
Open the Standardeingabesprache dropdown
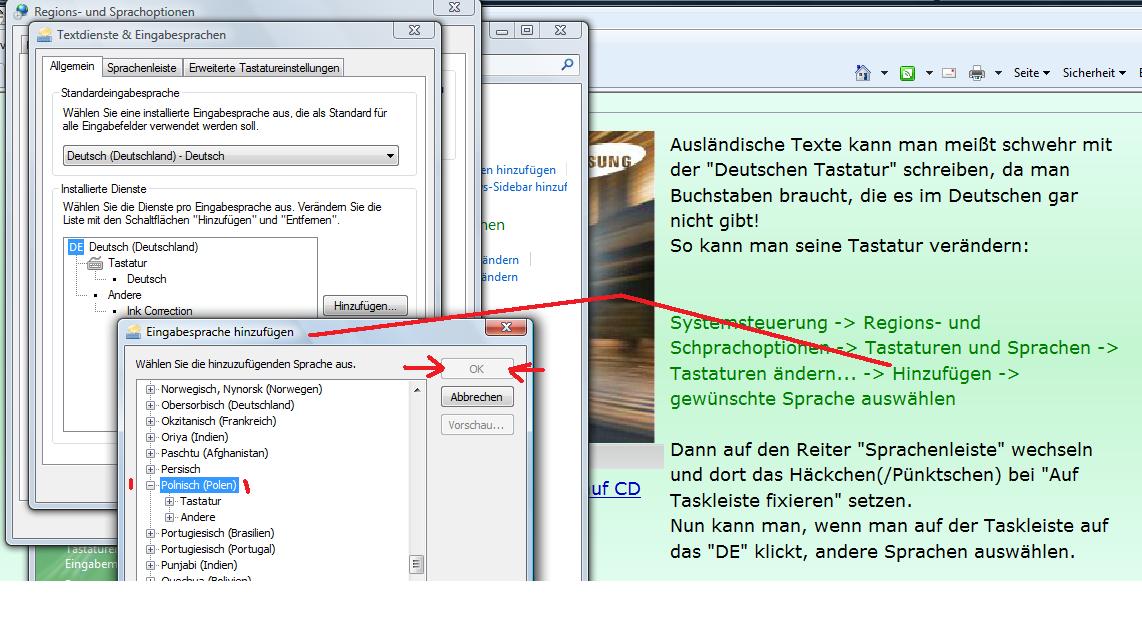pos(390,156)
